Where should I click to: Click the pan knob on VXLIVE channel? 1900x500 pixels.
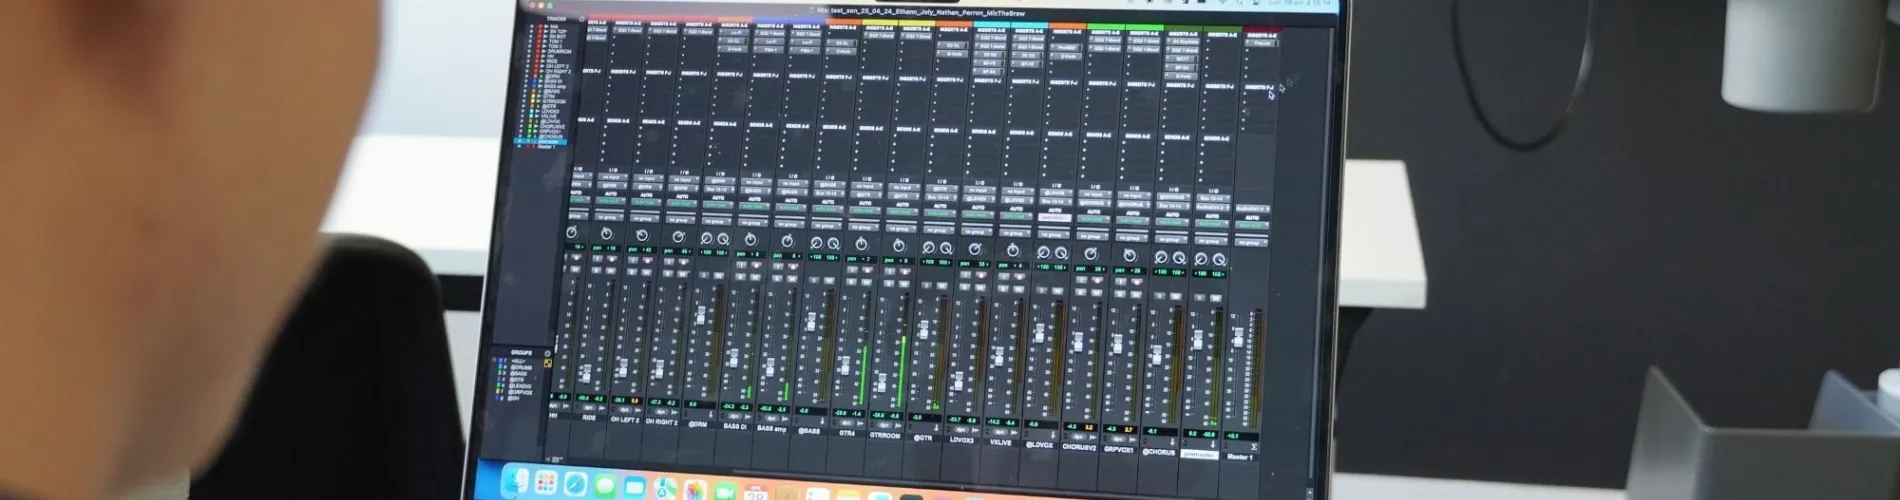(1012, 250)
